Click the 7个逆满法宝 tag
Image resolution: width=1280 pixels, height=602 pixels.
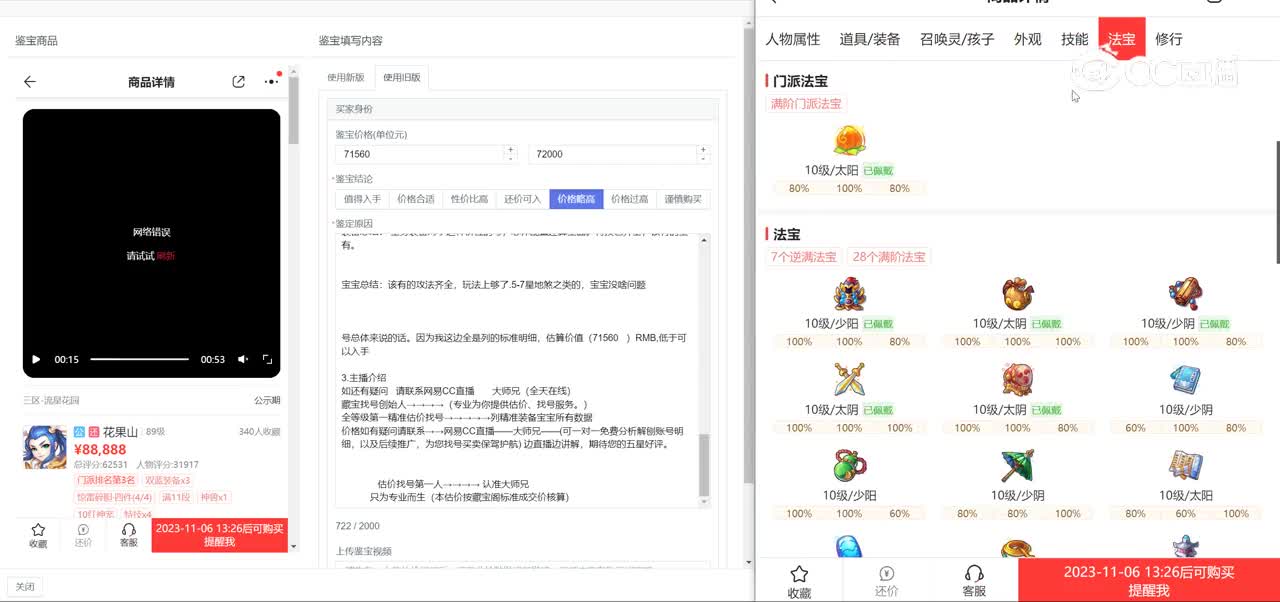click(x=805, y=257)
